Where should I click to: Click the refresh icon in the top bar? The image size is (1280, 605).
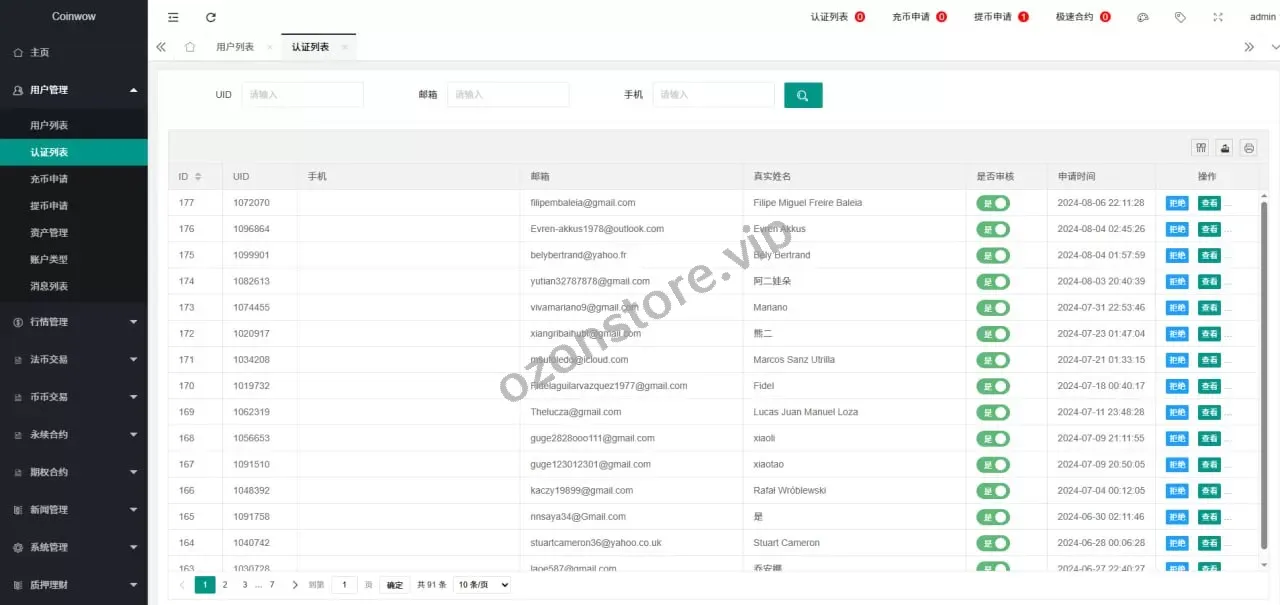(210, 17)
